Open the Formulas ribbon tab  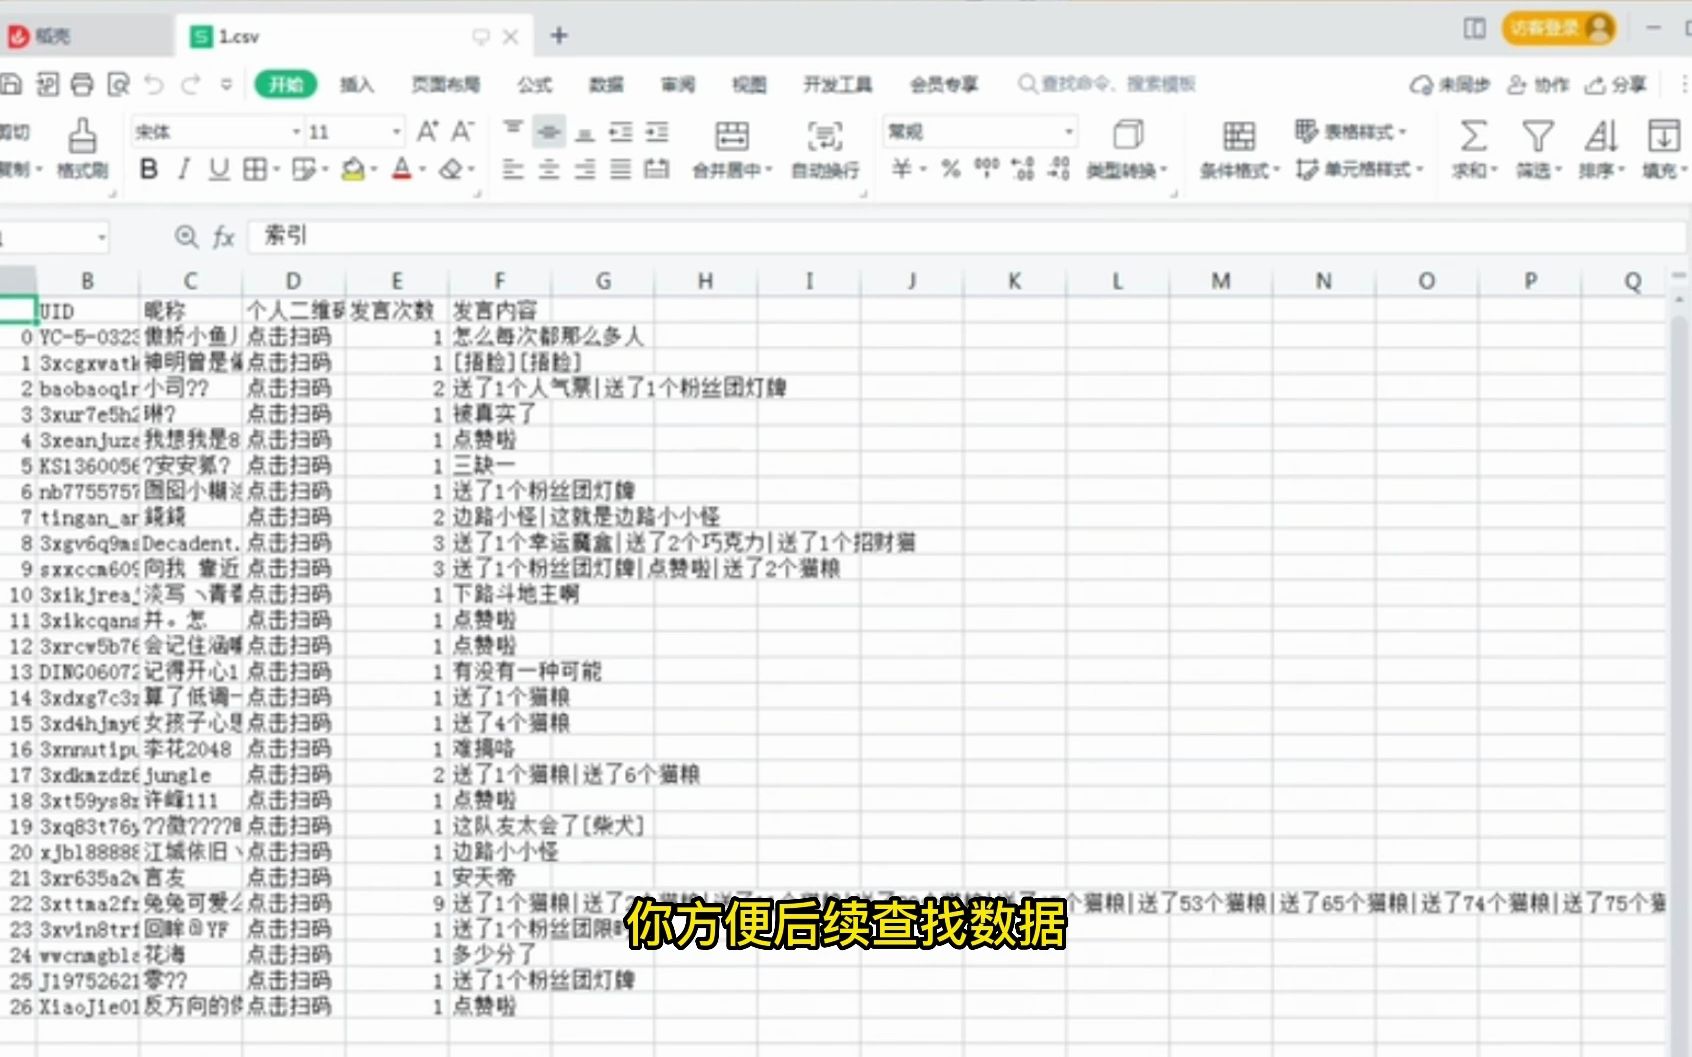click(534, 85)
